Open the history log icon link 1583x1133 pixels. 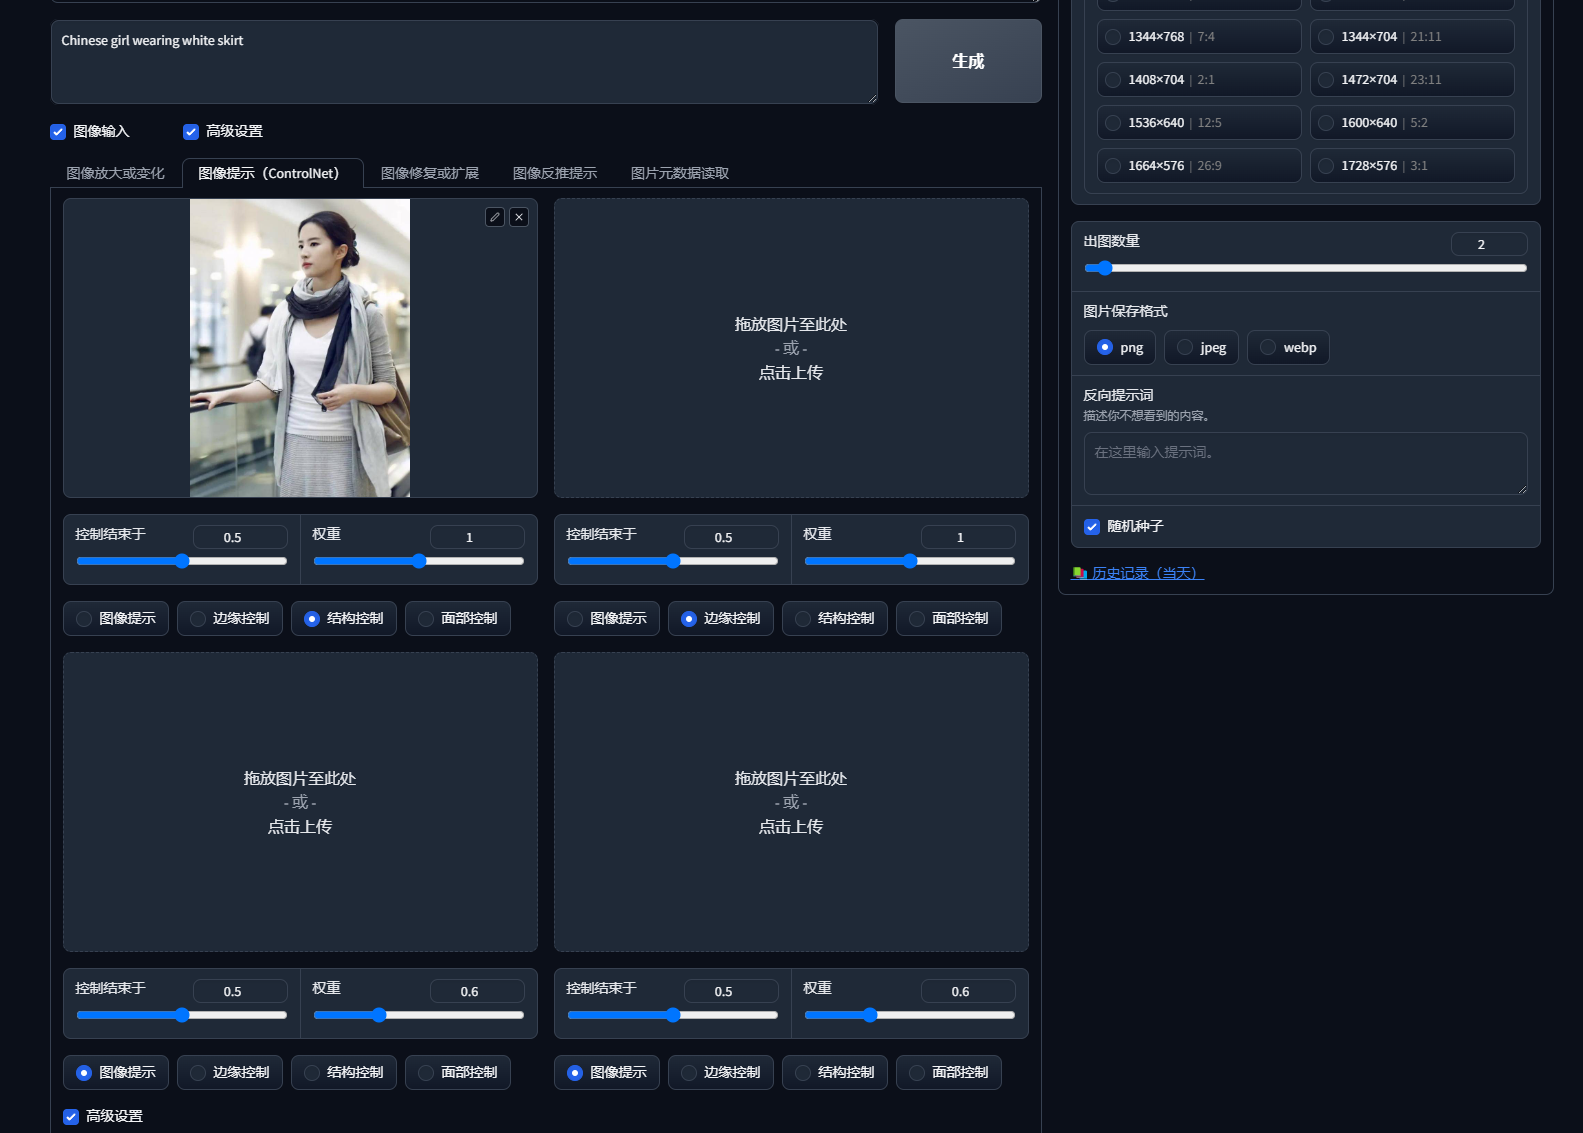coord(1079,573)
